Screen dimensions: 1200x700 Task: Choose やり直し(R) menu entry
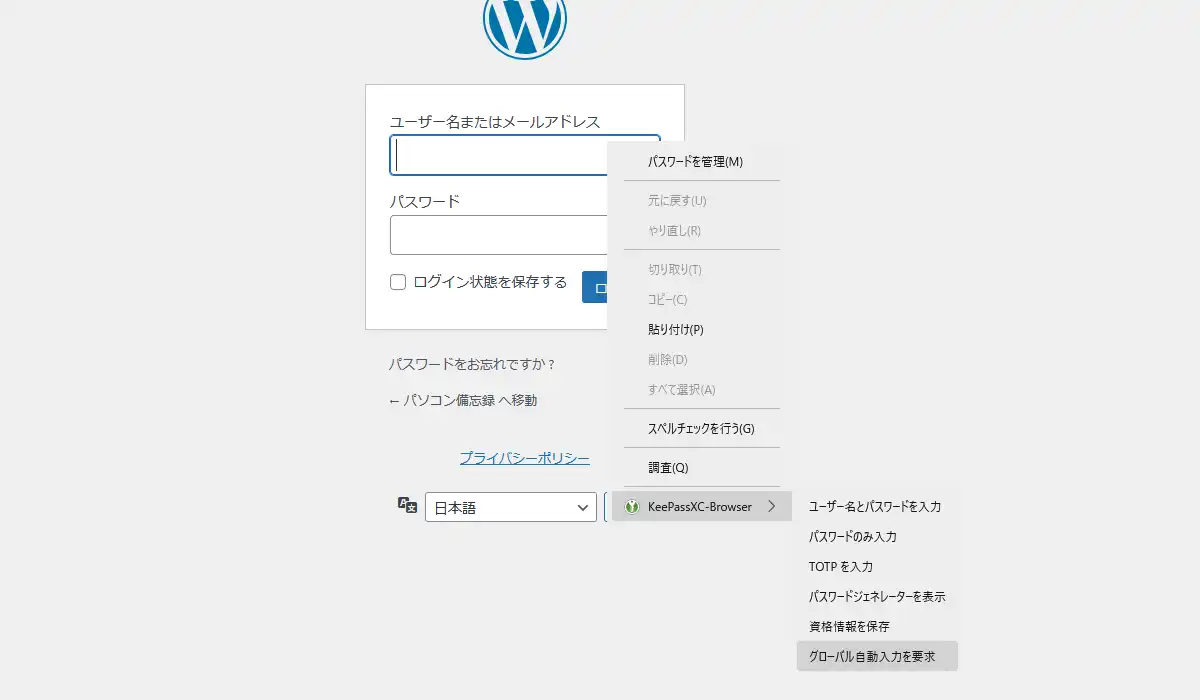(701, 231)
